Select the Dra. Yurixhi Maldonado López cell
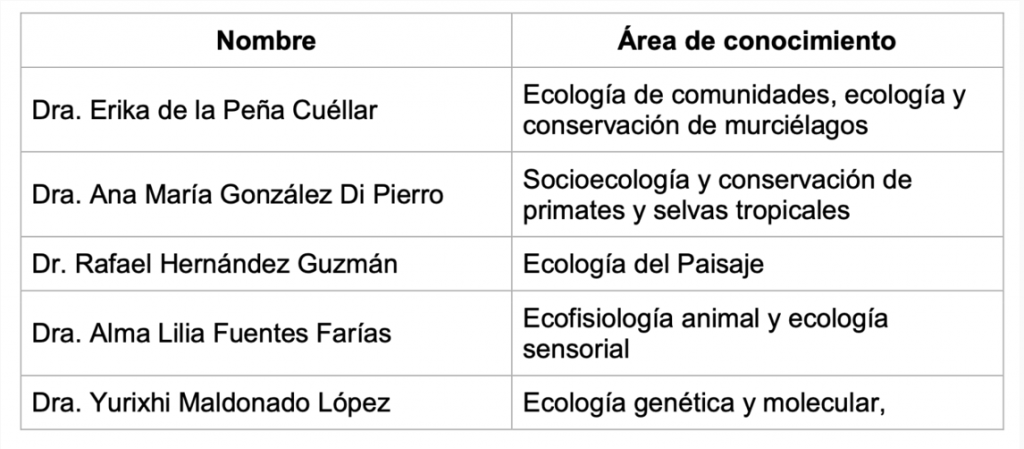This screenshot has height=449, width=1024. pyautogui.click(x=266, y=403)
